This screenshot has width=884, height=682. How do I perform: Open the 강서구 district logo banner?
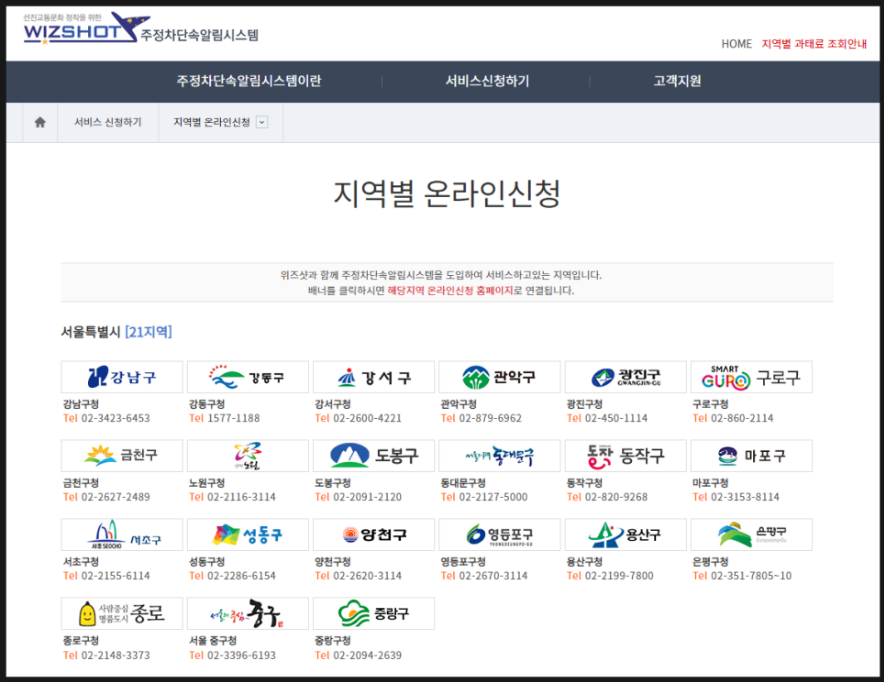[374, 377]
